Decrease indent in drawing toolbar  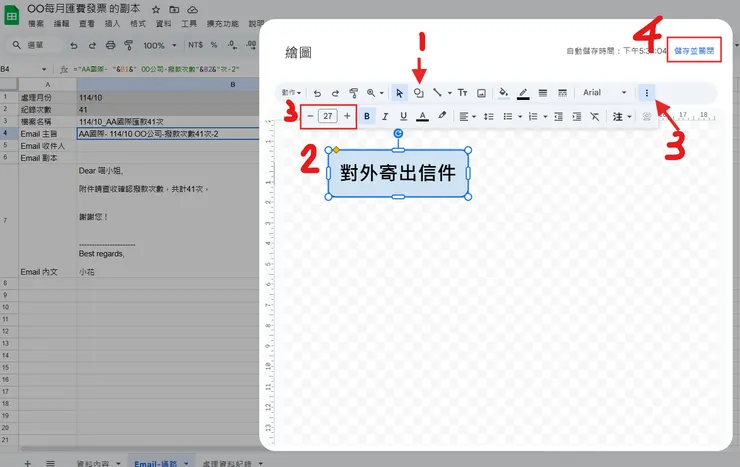(558, 117)
